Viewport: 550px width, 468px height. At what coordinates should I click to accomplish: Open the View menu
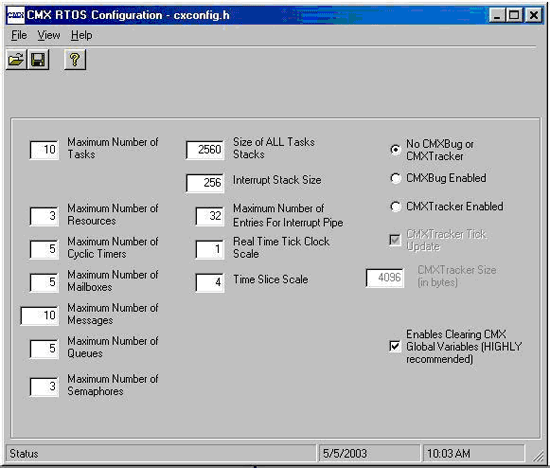49,35
